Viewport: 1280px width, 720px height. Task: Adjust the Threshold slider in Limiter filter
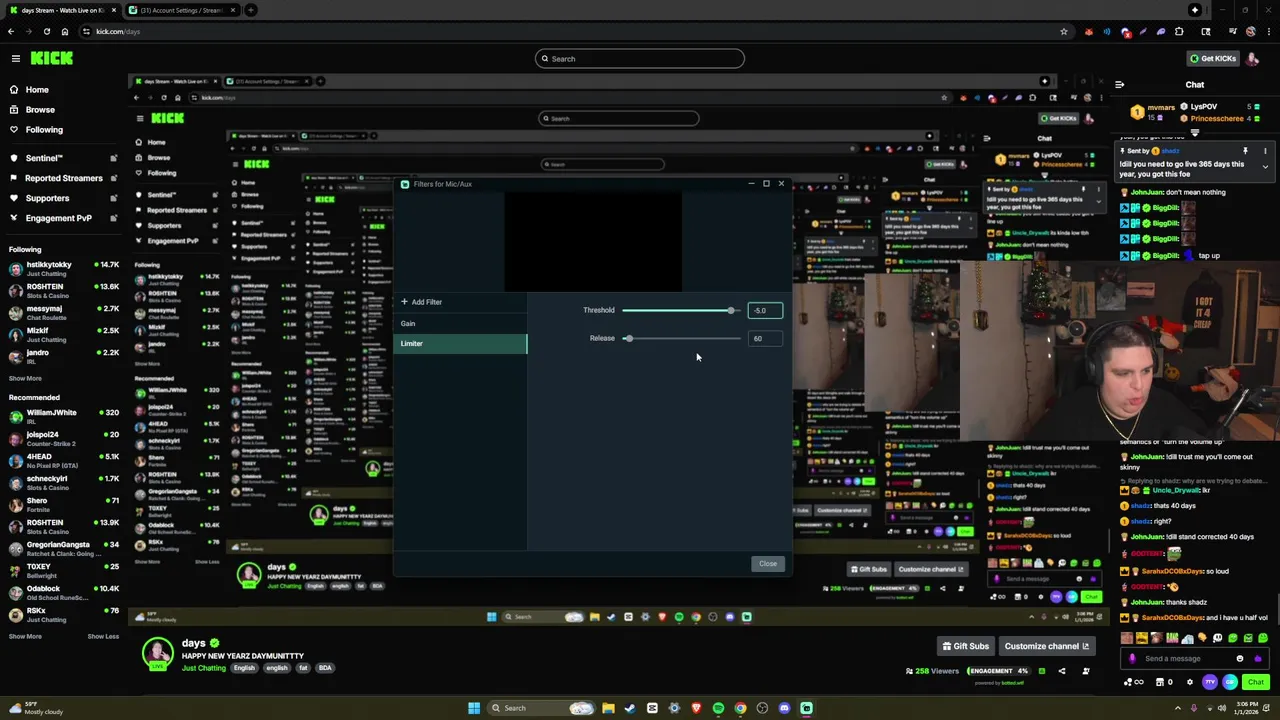(x=681, y=311)
